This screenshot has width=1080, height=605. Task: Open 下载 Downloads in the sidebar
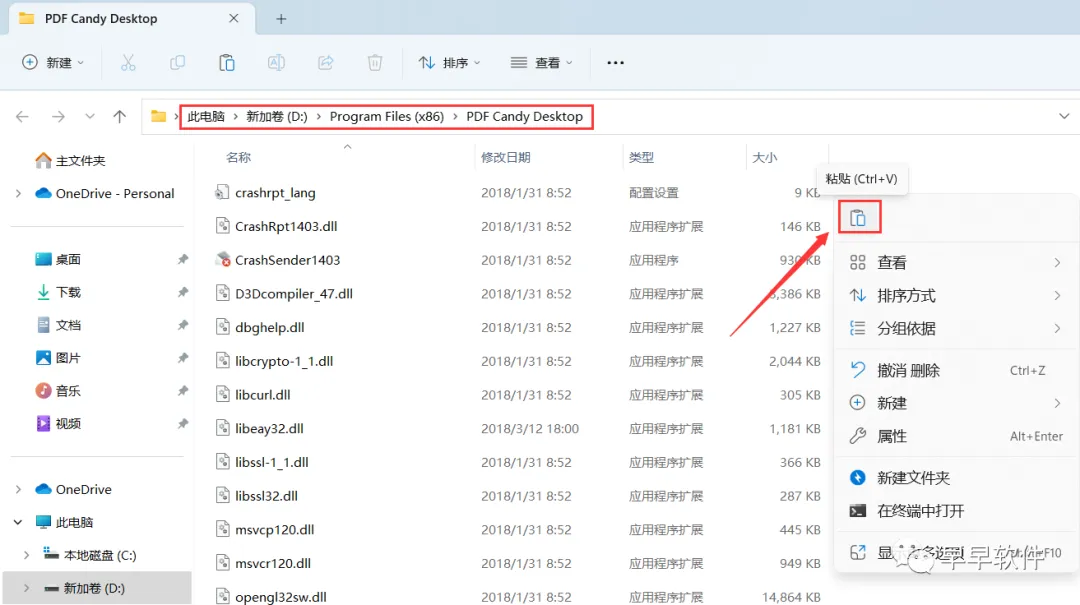tap(58, 292)
